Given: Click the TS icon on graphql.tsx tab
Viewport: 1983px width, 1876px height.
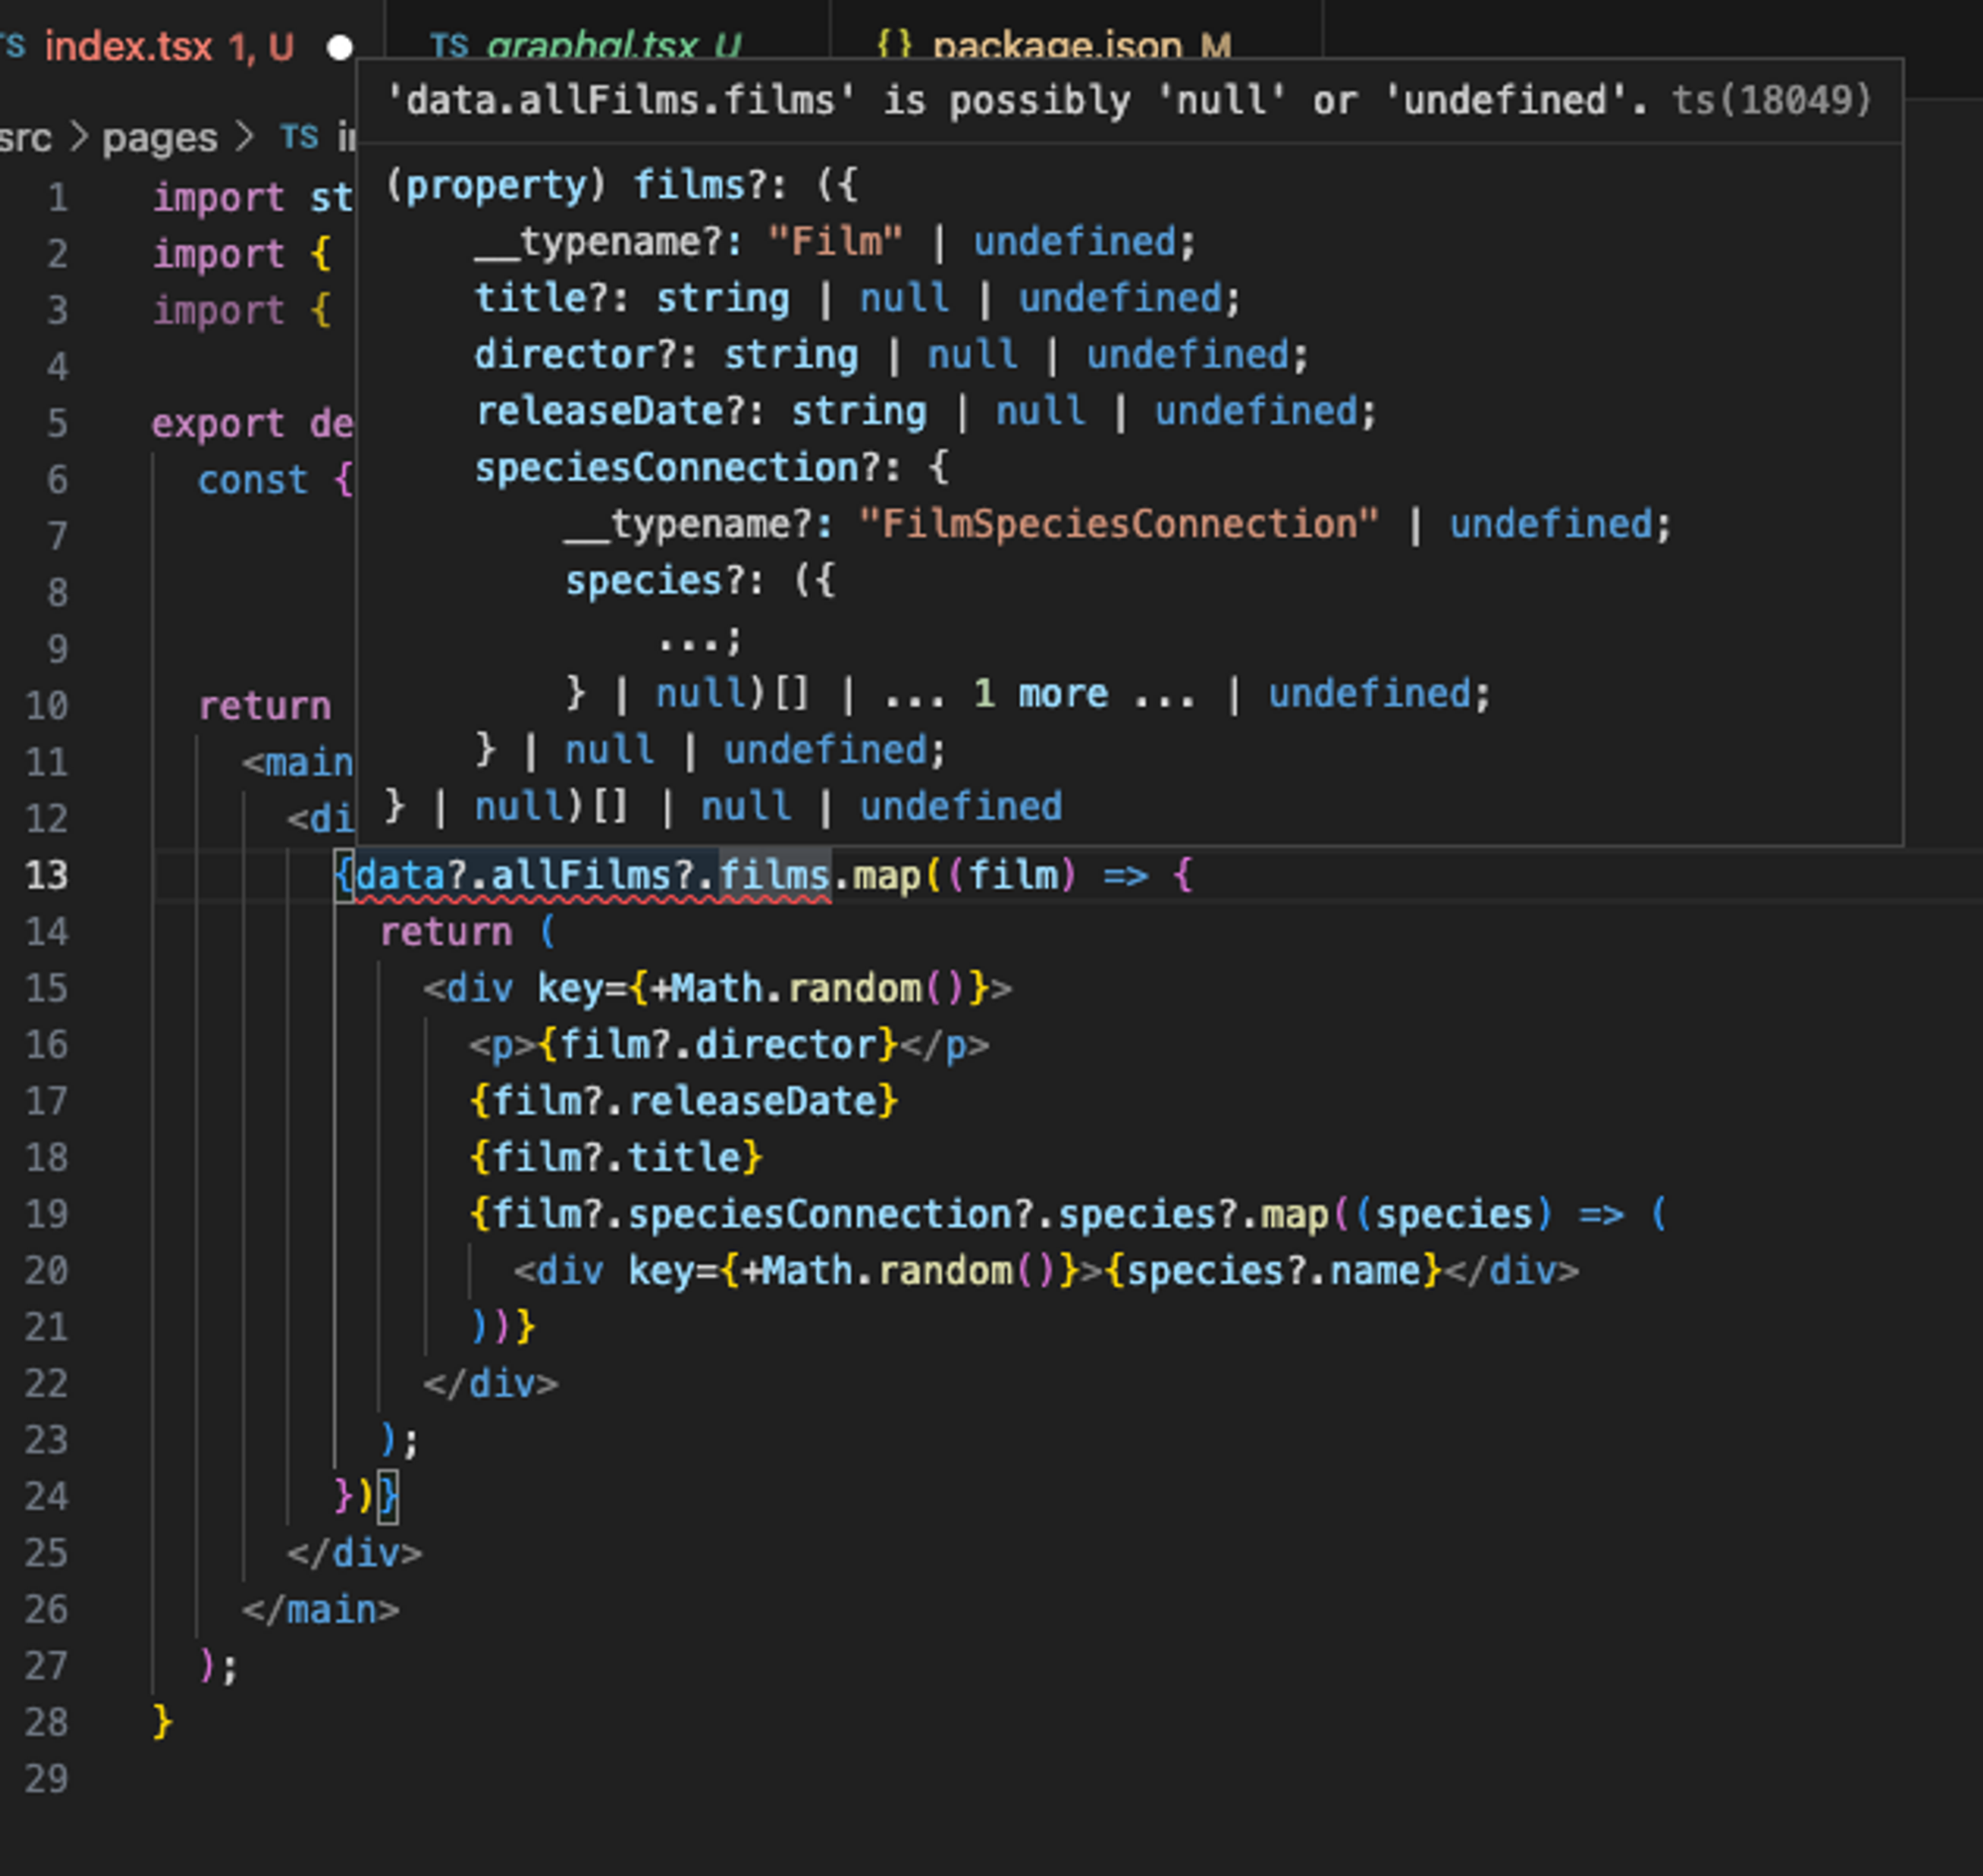Looking at the screenshot, I should click(x=448, y=45).
